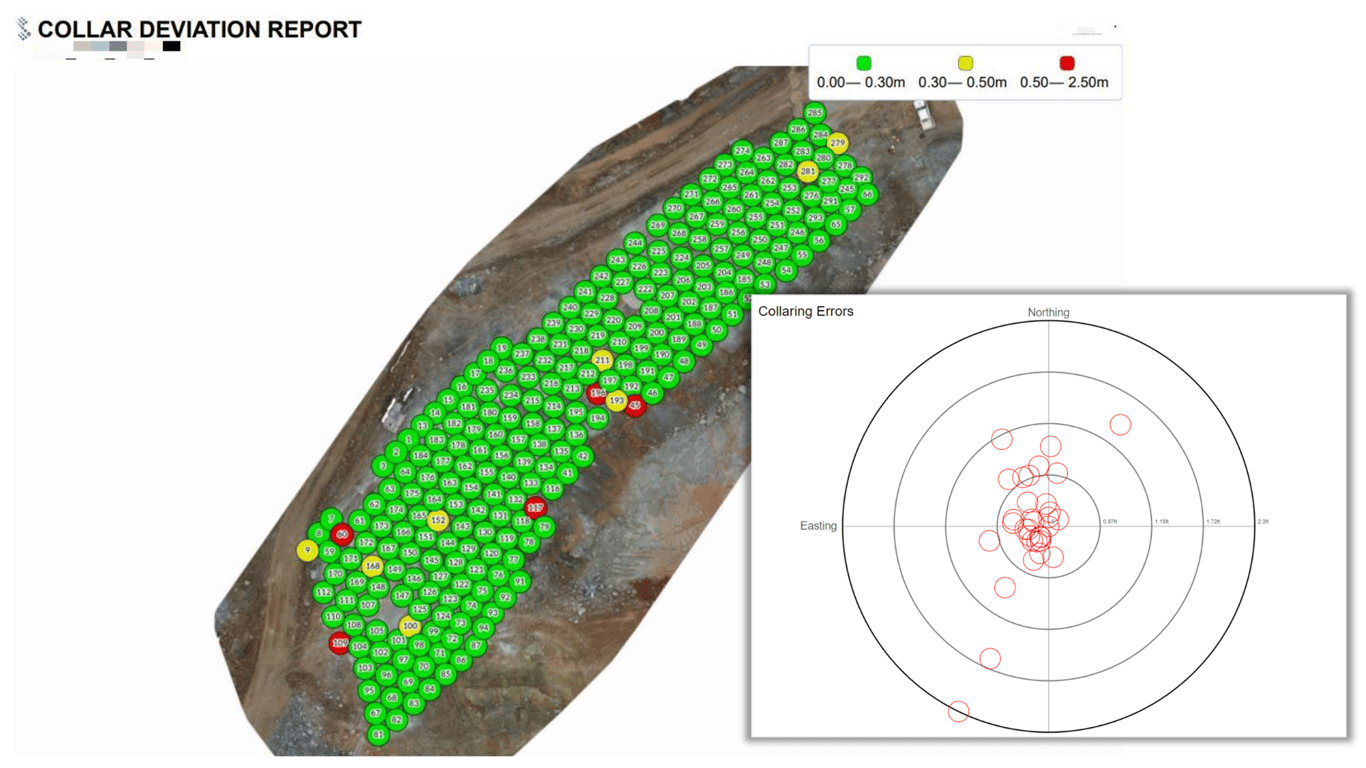
Task: Click the 'Easting' axis label
Action: [x=818, y=526]
